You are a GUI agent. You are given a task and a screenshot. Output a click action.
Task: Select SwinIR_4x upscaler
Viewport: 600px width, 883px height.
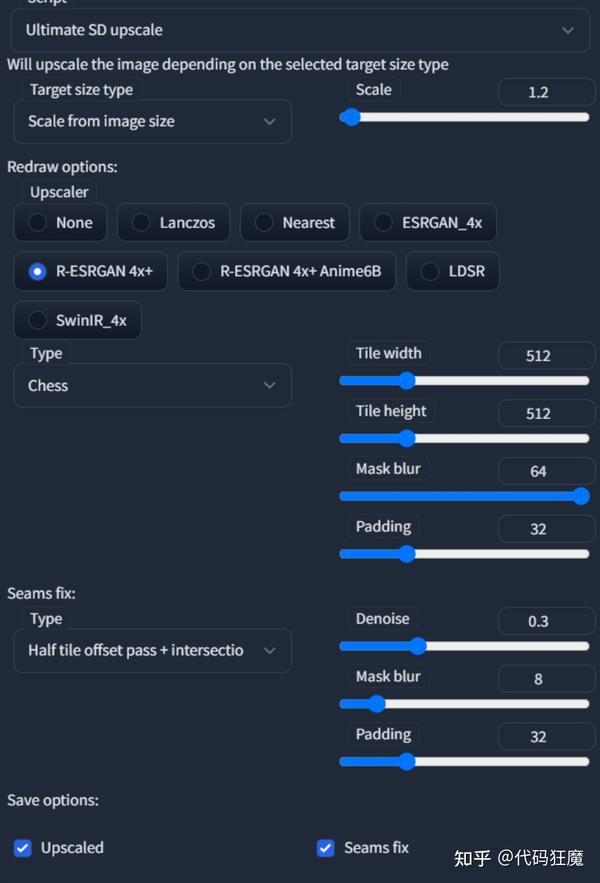click(39, 321)
